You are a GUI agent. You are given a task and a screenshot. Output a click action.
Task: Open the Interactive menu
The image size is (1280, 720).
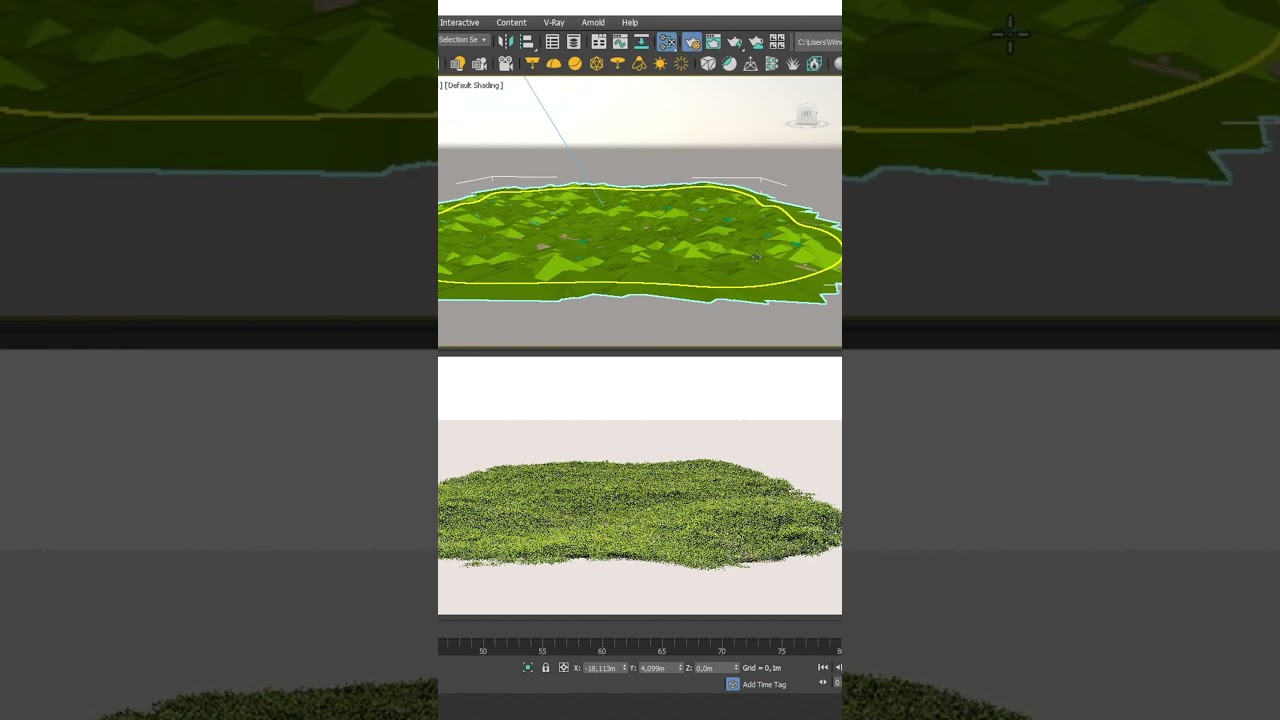click(459, 22)
